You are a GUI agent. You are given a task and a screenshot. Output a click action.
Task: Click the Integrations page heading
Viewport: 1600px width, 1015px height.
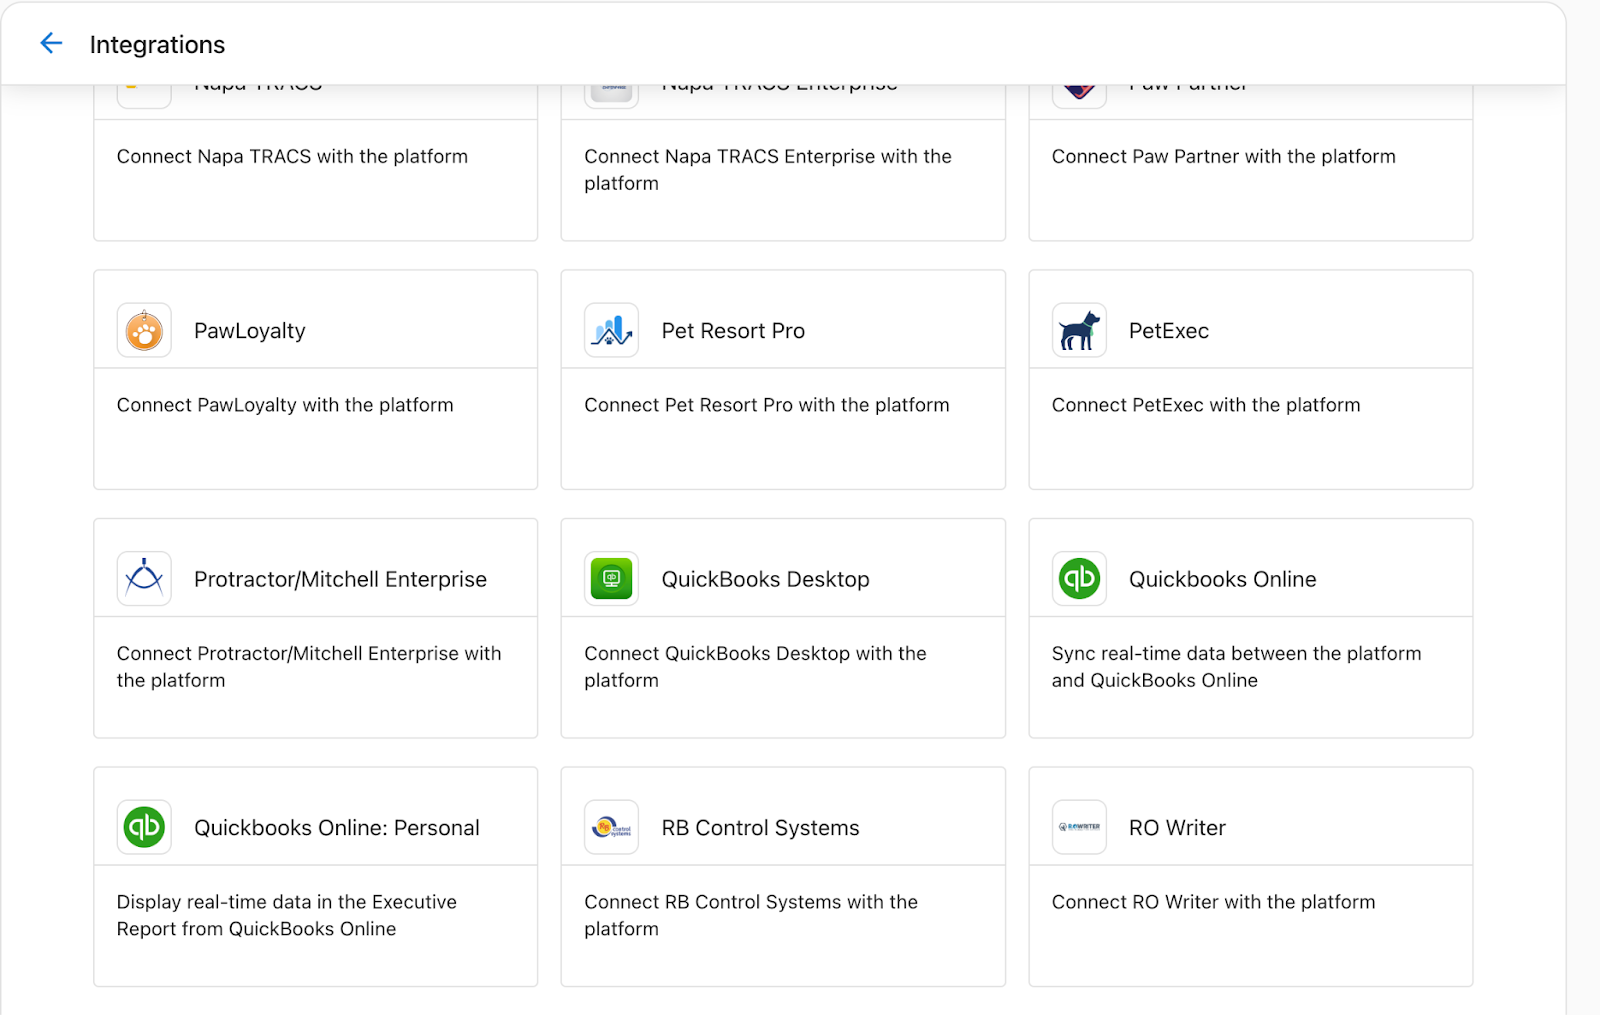click(157, 45)
